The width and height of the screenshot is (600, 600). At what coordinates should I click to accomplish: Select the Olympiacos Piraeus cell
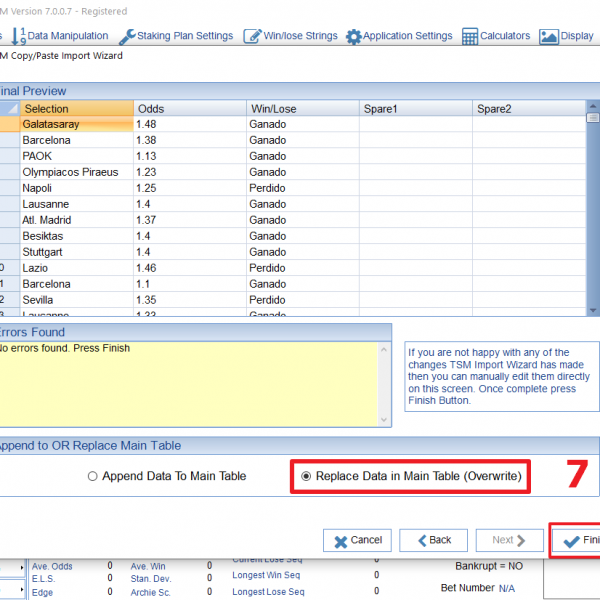77,172
